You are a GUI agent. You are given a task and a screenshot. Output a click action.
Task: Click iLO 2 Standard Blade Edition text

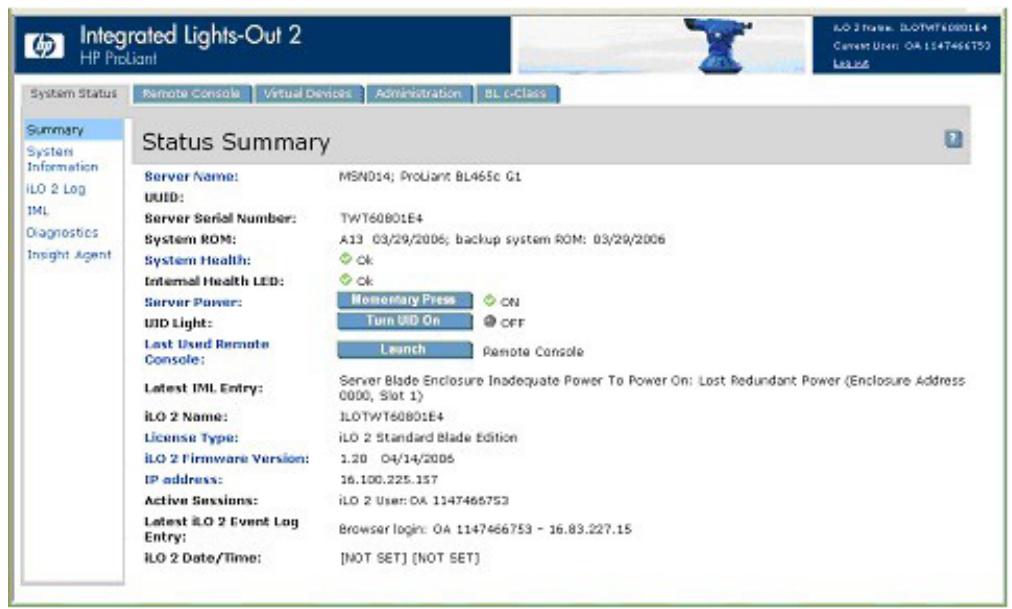[x=428, y=437]
